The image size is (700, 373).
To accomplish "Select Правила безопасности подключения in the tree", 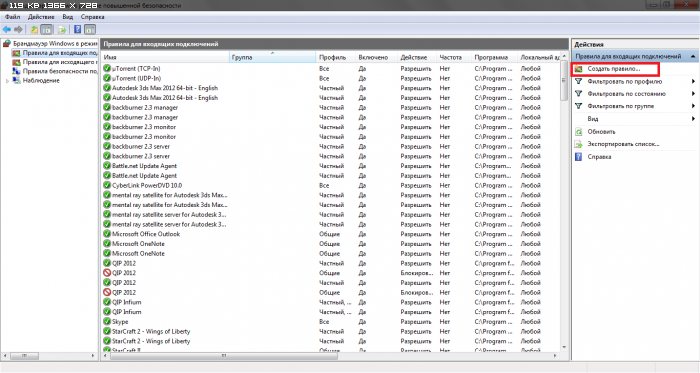I will tap(60, 71).
